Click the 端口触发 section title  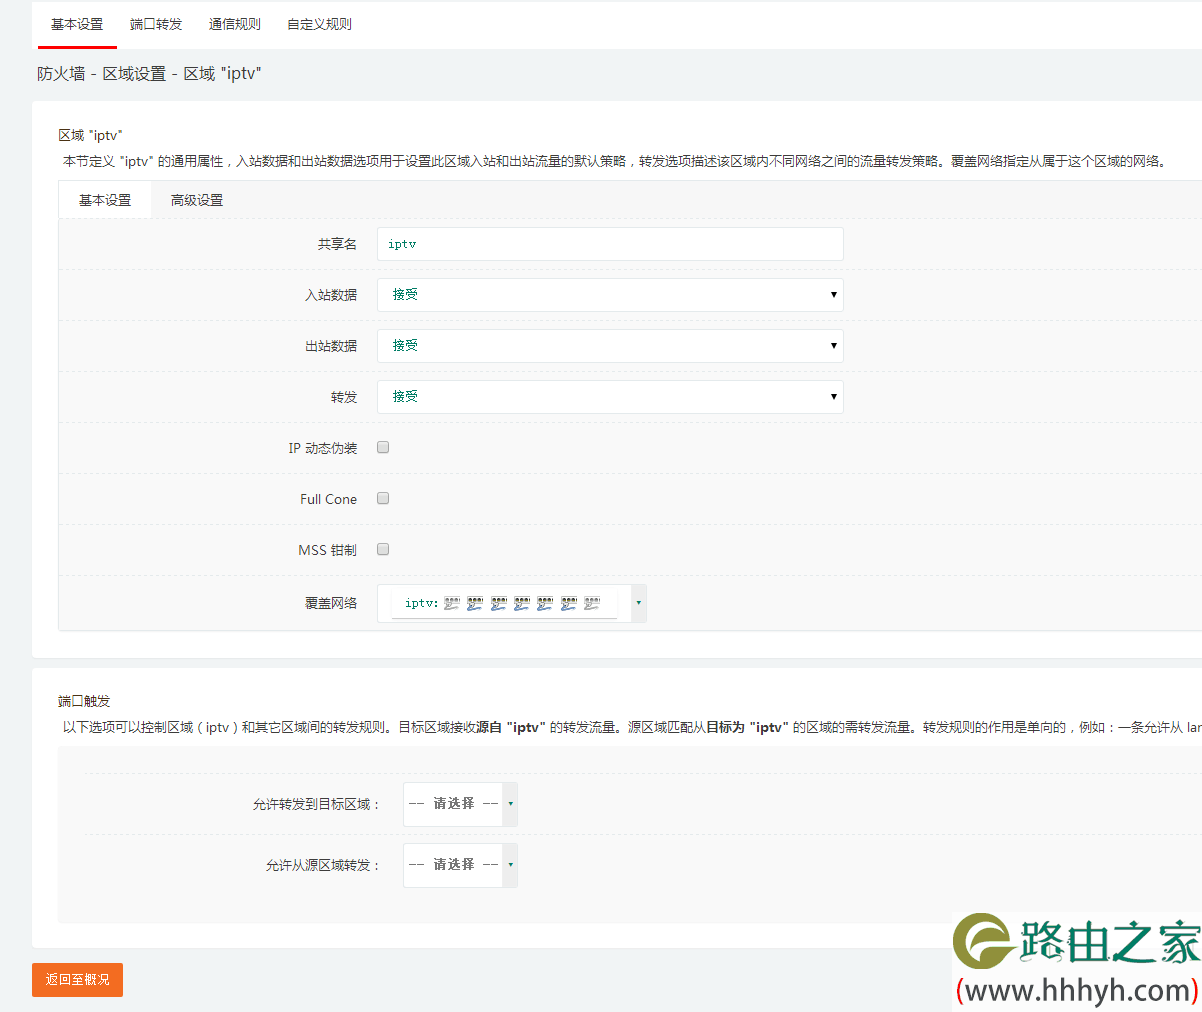point(84,701)
